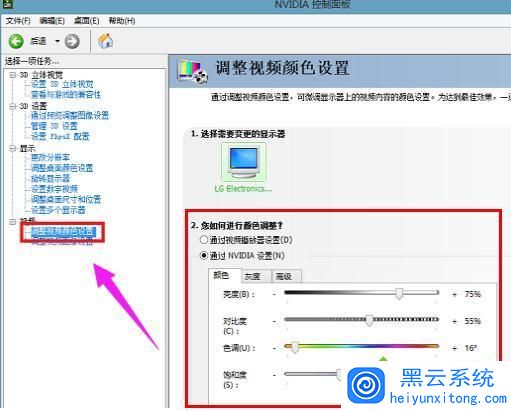Screen dimensions: 511x411
Task: Open 管理 3D 设置 task
Action: [54, 126]
